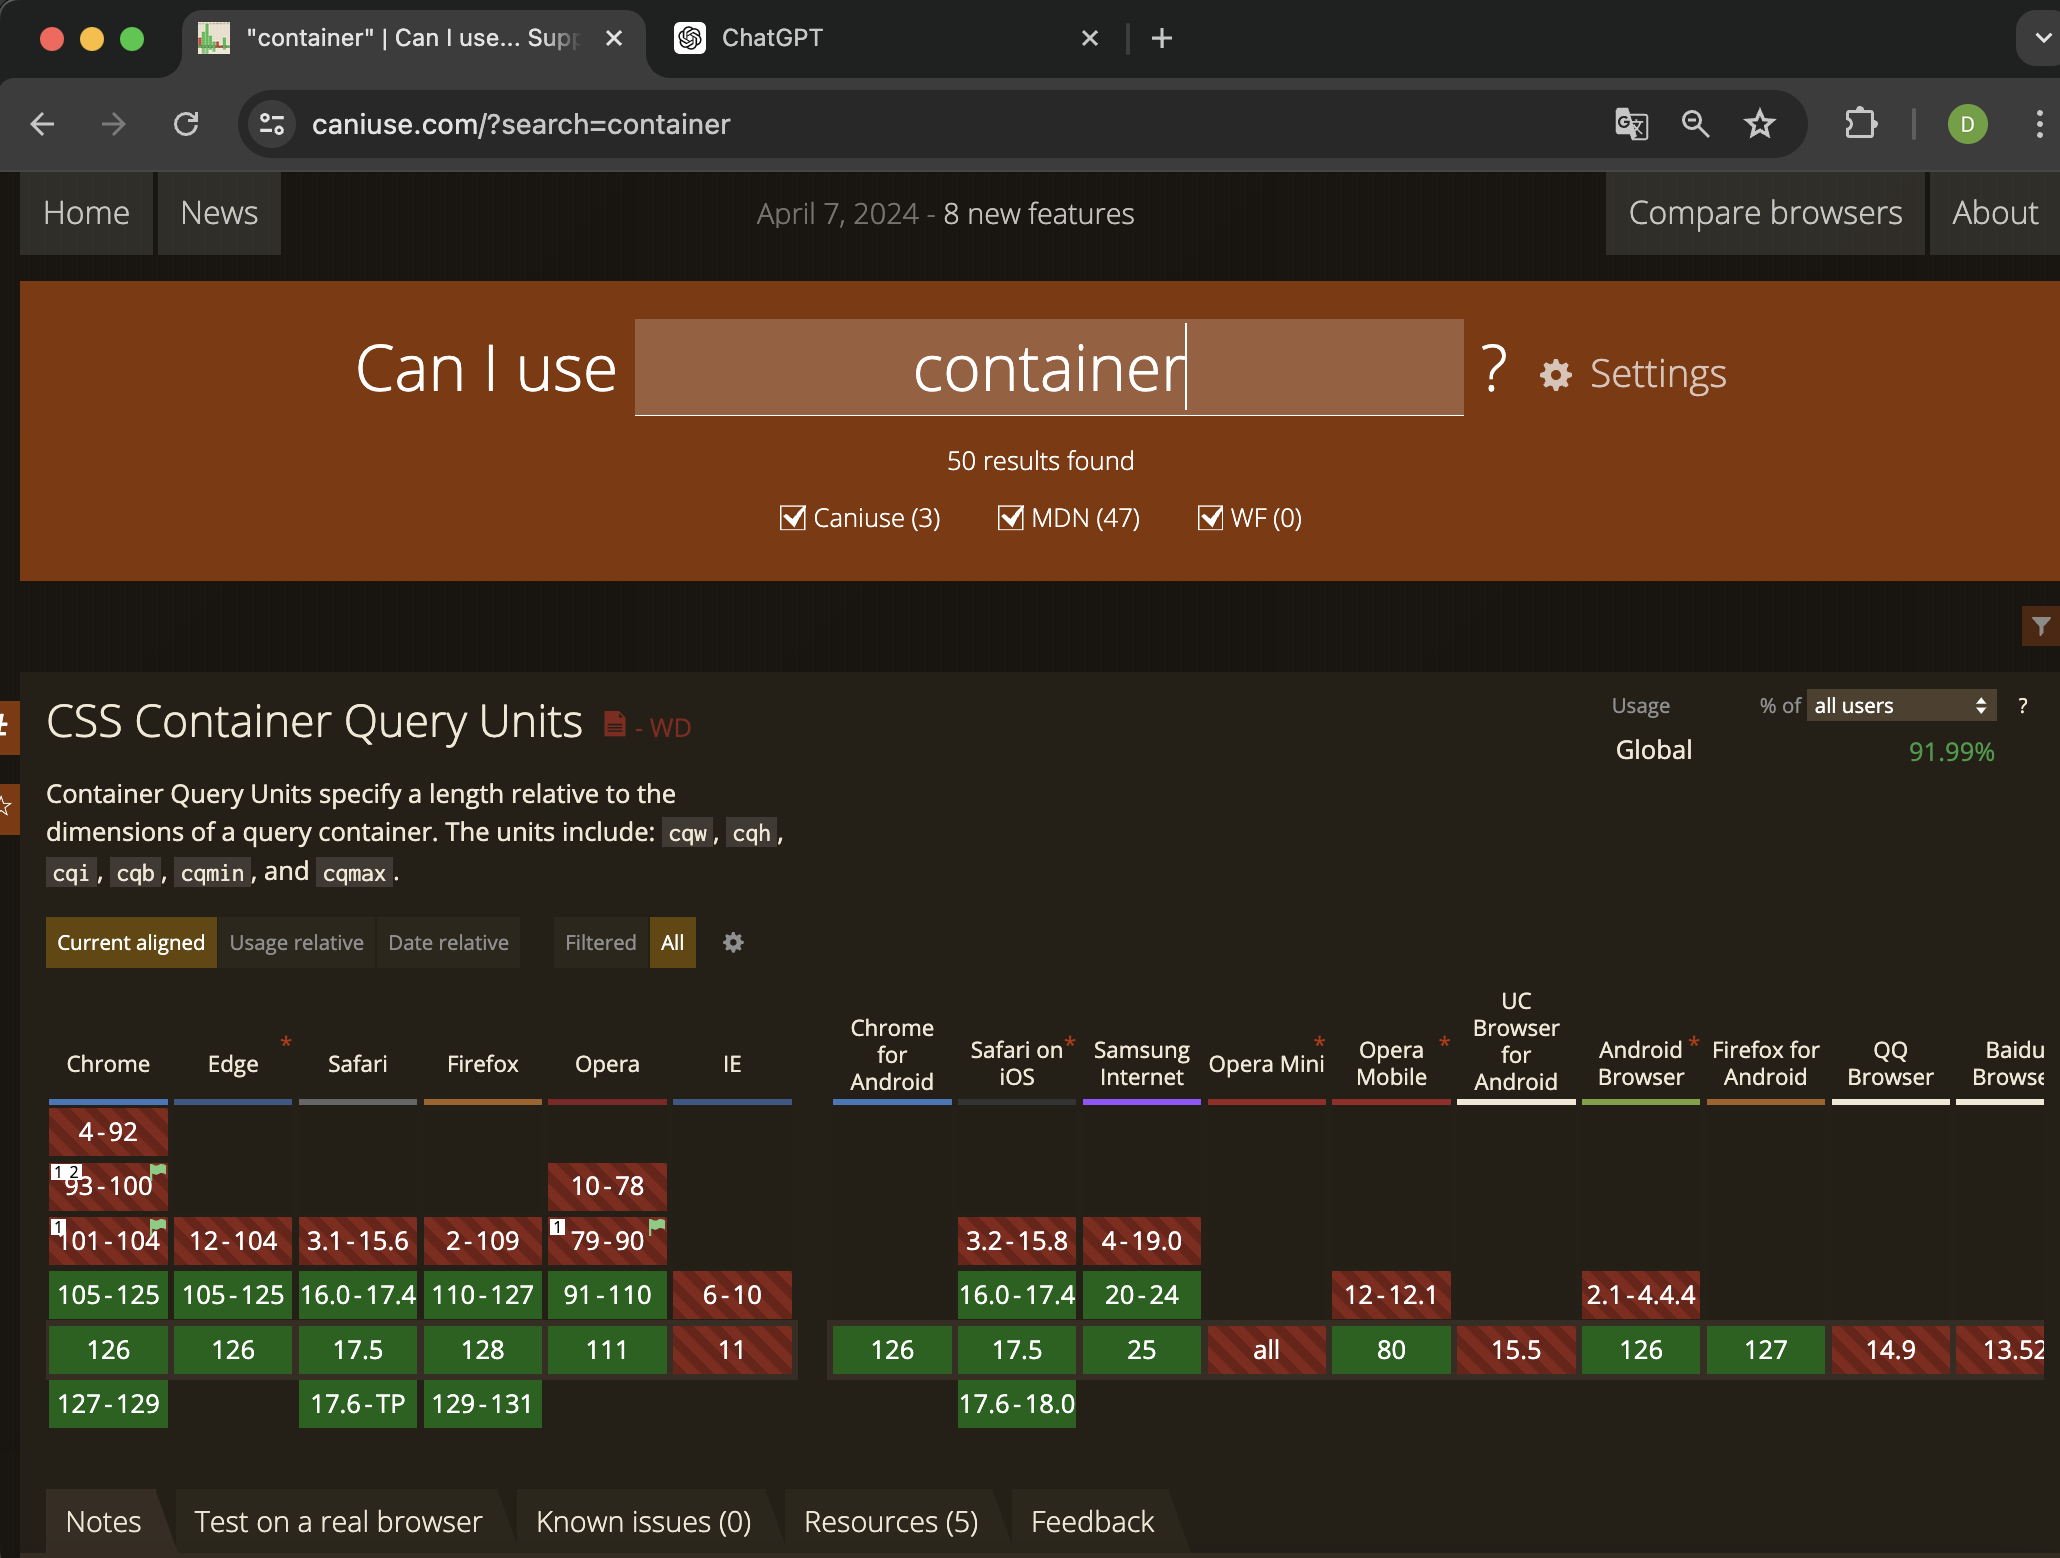Open the Chrome extensions puzzle icon
Viewport: 2060px width, 1558px height.
[1860, 124]
